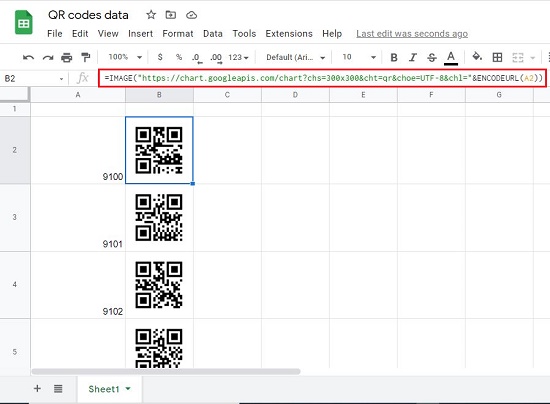Toggle strikethrough formatting
The image size is (550, 404).
point(432,57)
